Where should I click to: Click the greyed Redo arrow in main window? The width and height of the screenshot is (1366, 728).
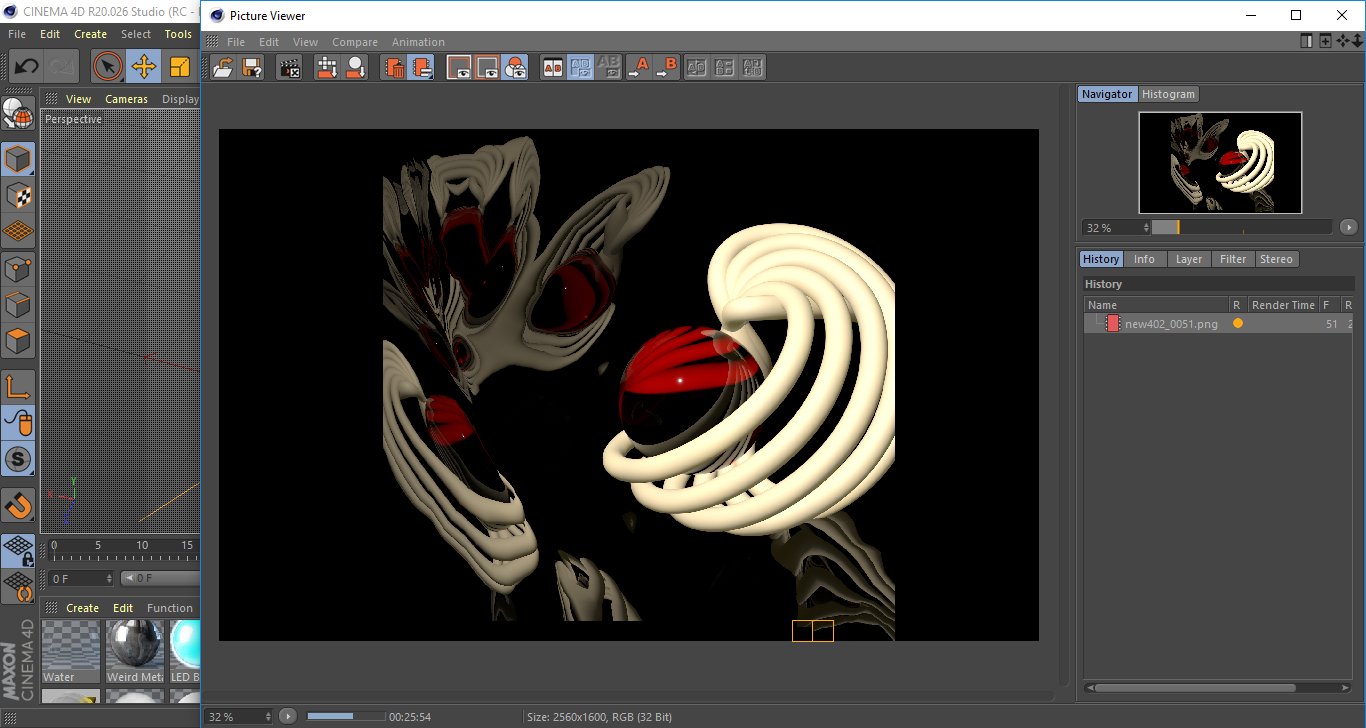pyautogui.click(x=62, y=67)
